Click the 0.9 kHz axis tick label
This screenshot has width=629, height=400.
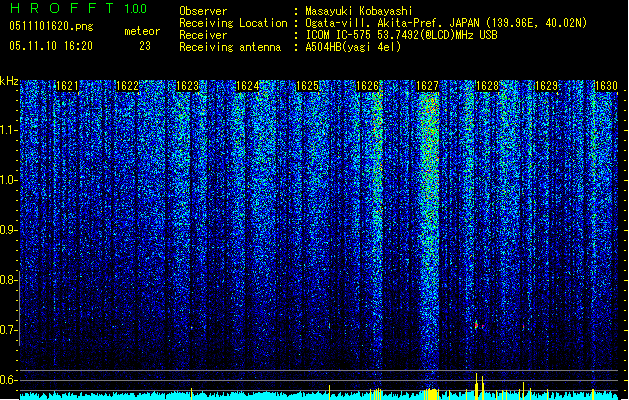9,230
